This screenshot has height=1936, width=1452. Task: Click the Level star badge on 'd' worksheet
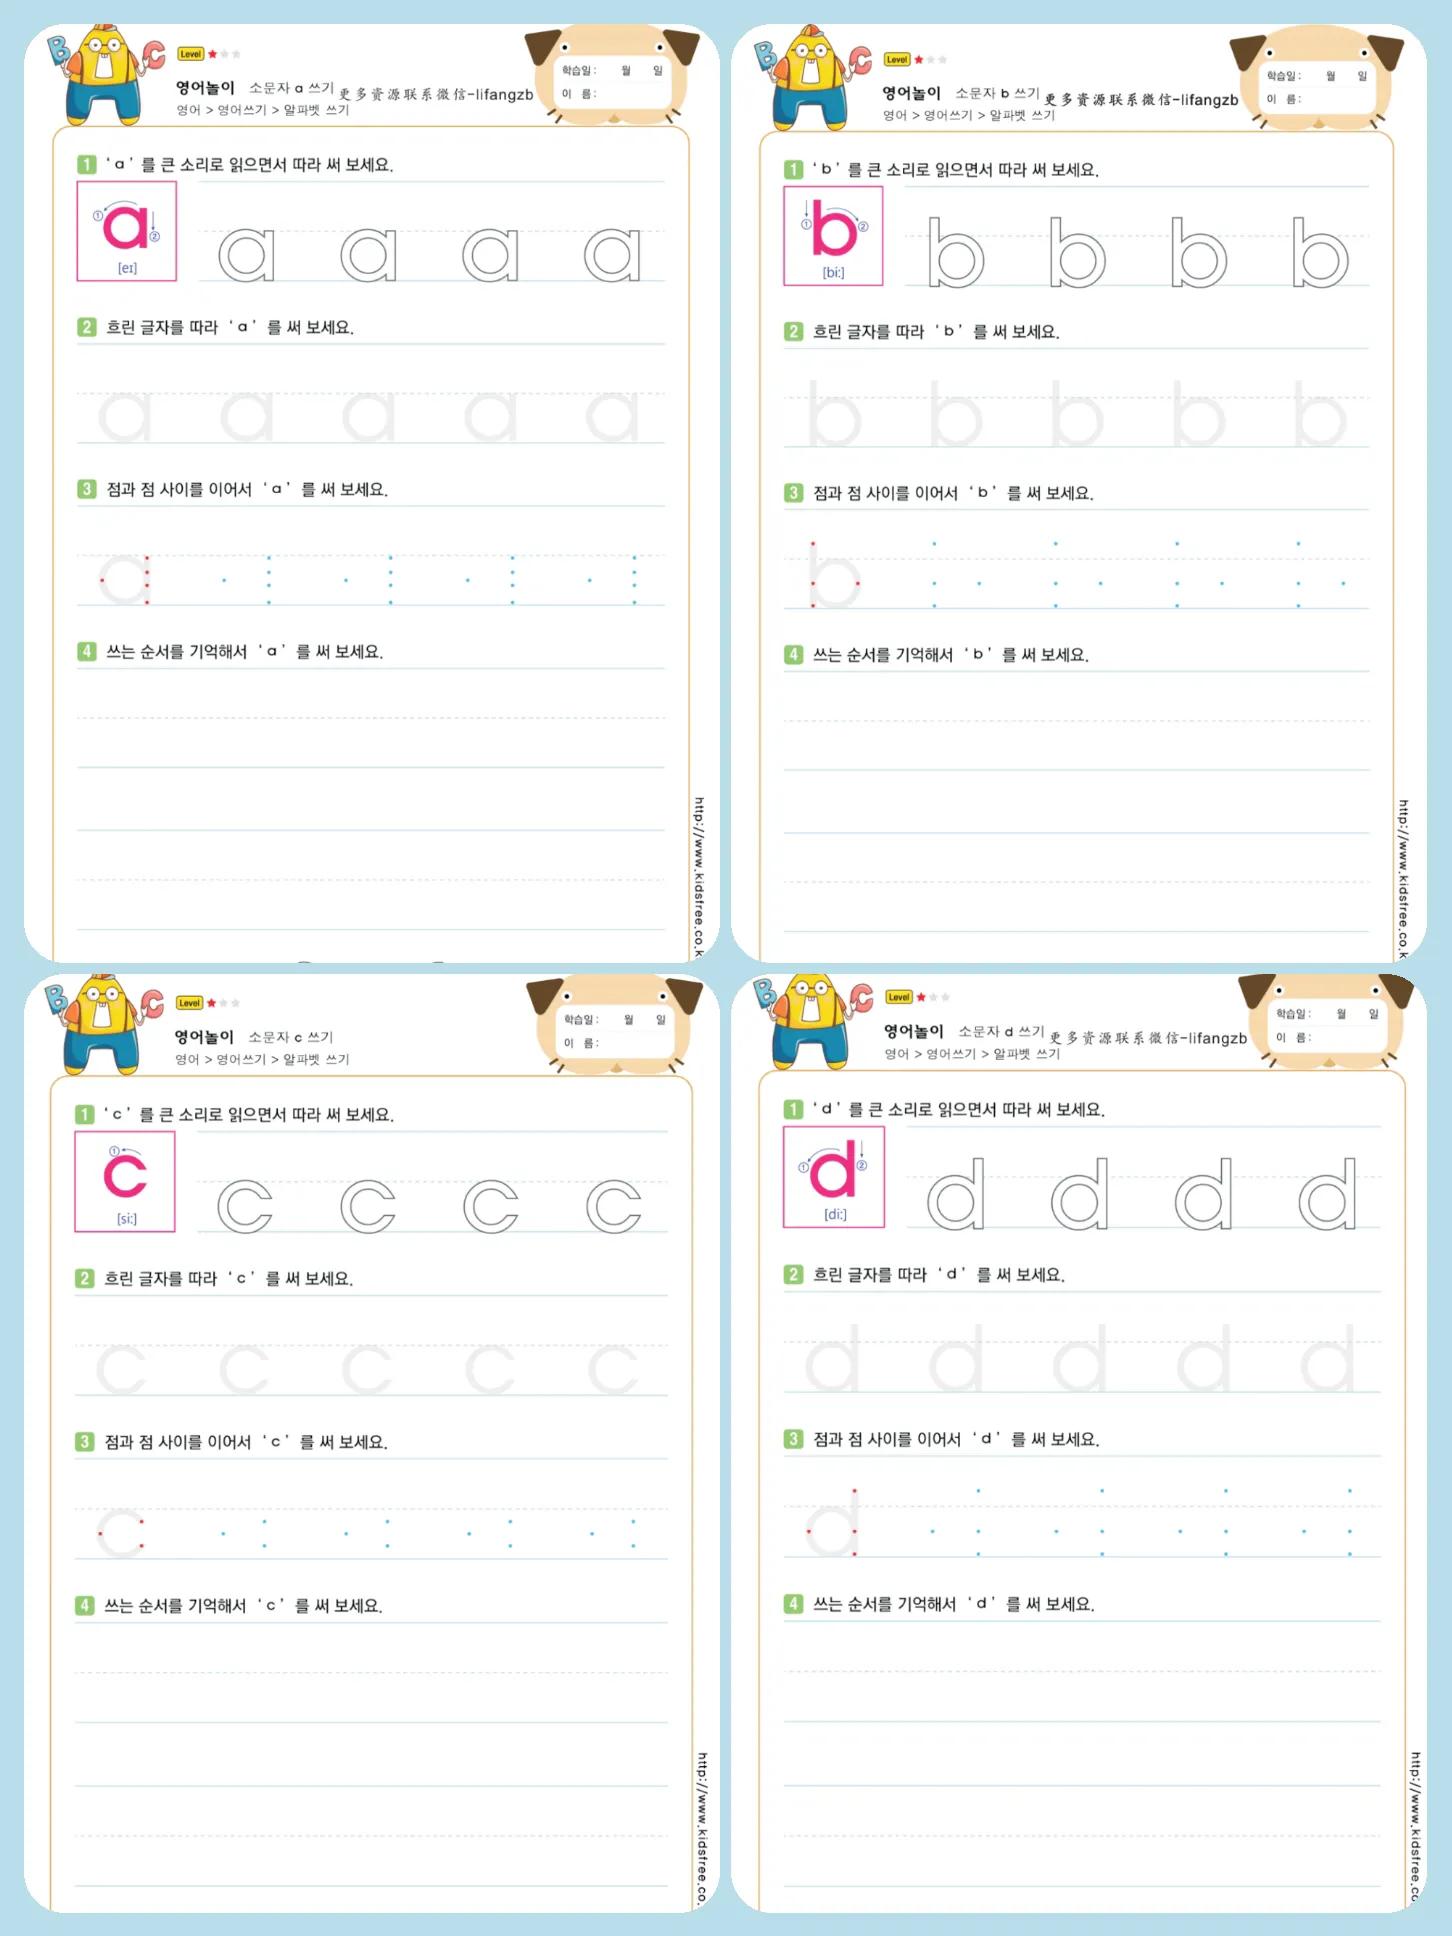point(917,997)
